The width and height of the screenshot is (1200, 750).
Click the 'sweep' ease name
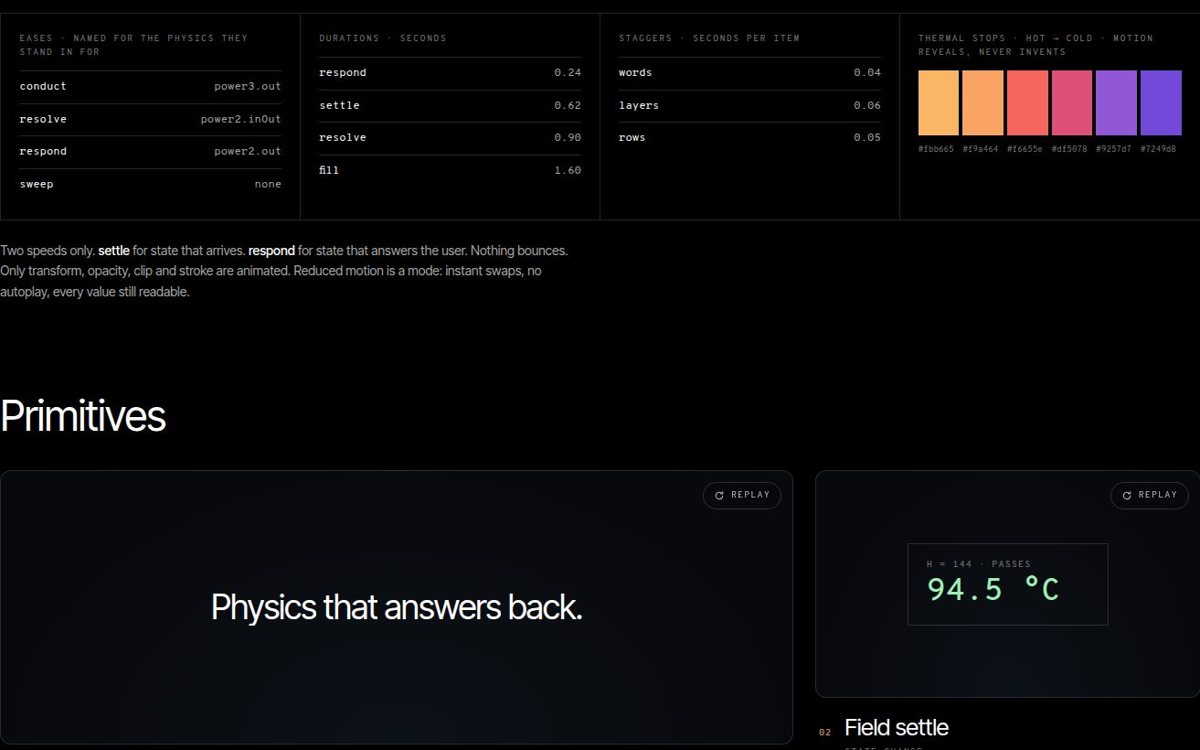(x=37, y=184)
